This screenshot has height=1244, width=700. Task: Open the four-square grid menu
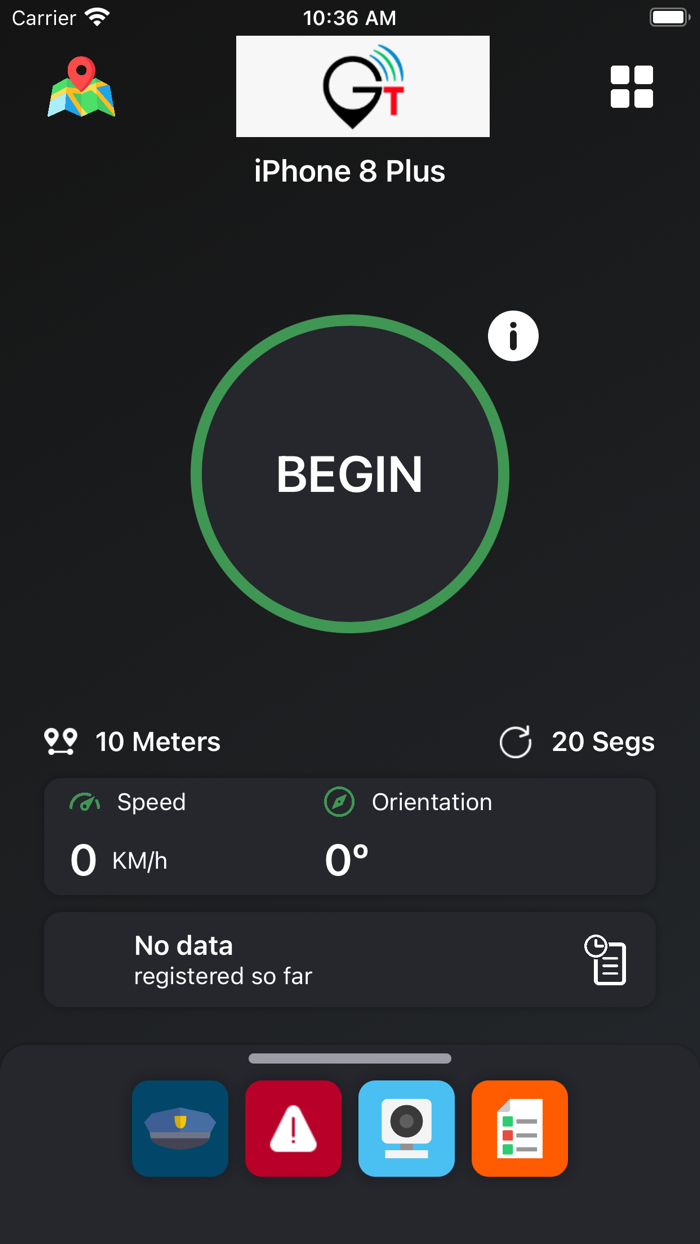pyautogui.click(x=632, y=87)
